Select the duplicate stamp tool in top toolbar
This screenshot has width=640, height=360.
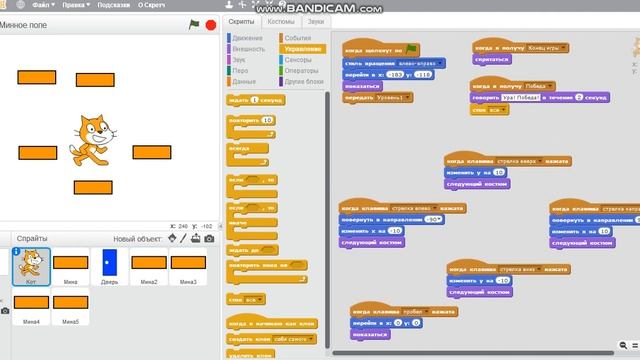tap(229, 4)
